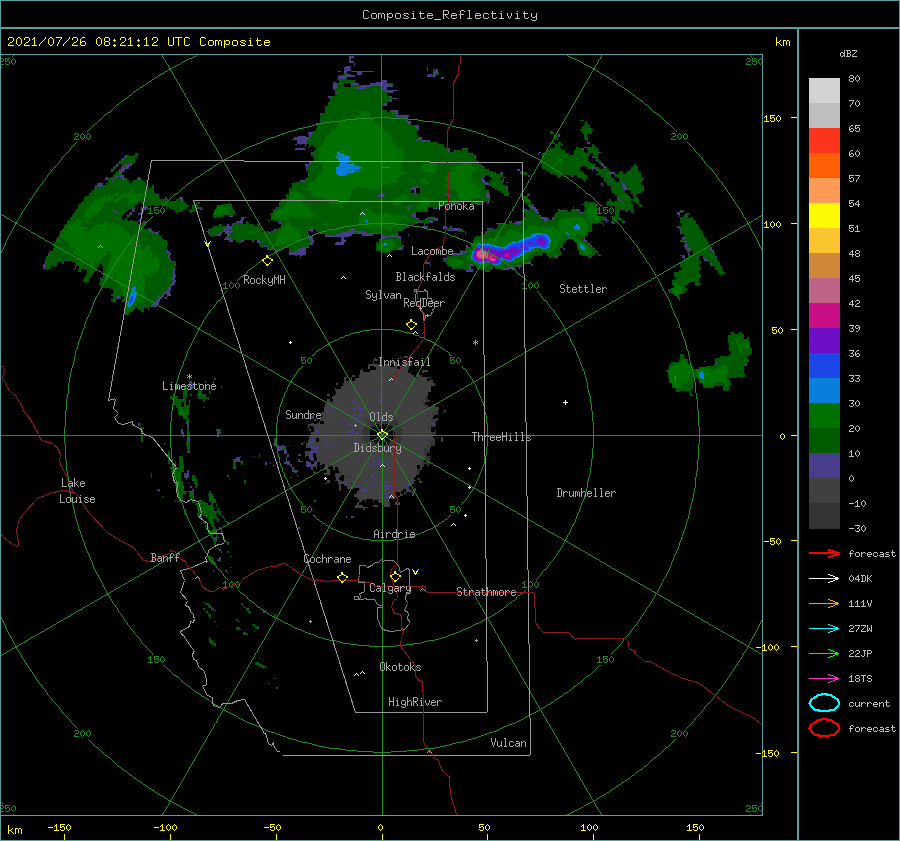Click the 57 value in legend
This screenshot has height=841, width=900.
854,179
